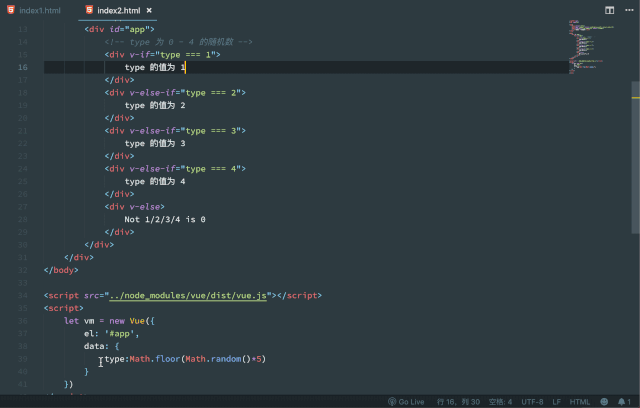
Task: Select the UTF-8 encoding status item
Action: point(532,402)
